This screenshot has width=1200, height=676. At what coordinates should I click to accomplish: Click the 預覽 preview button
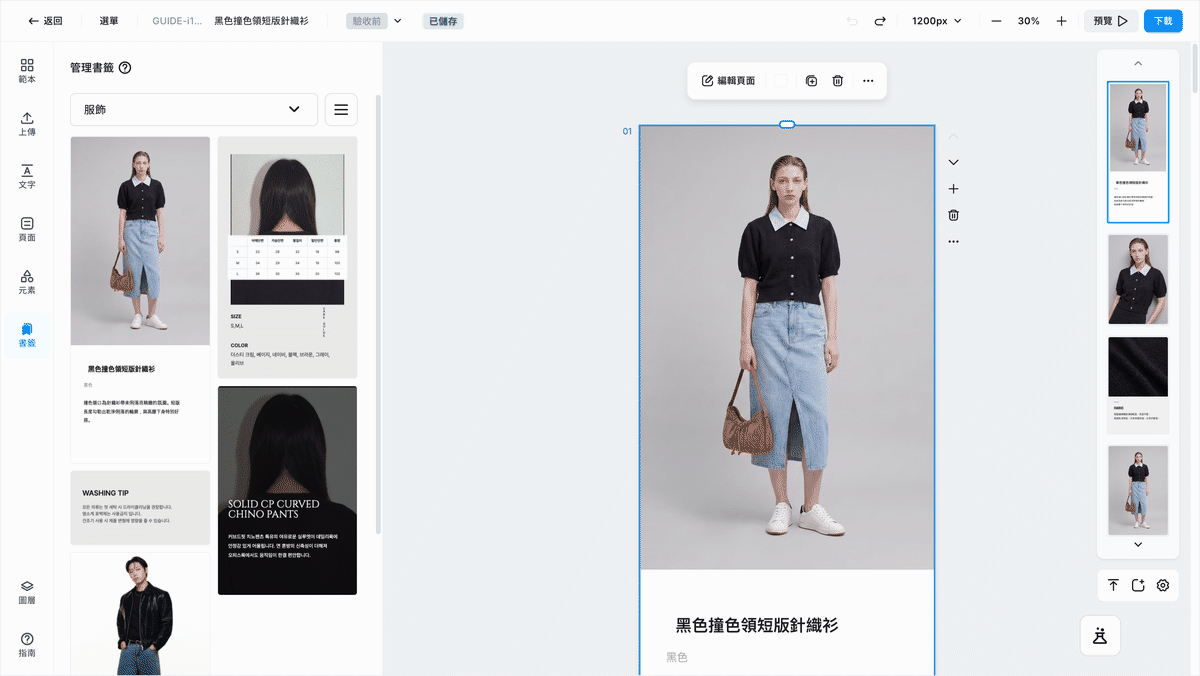coord(1110,21)
